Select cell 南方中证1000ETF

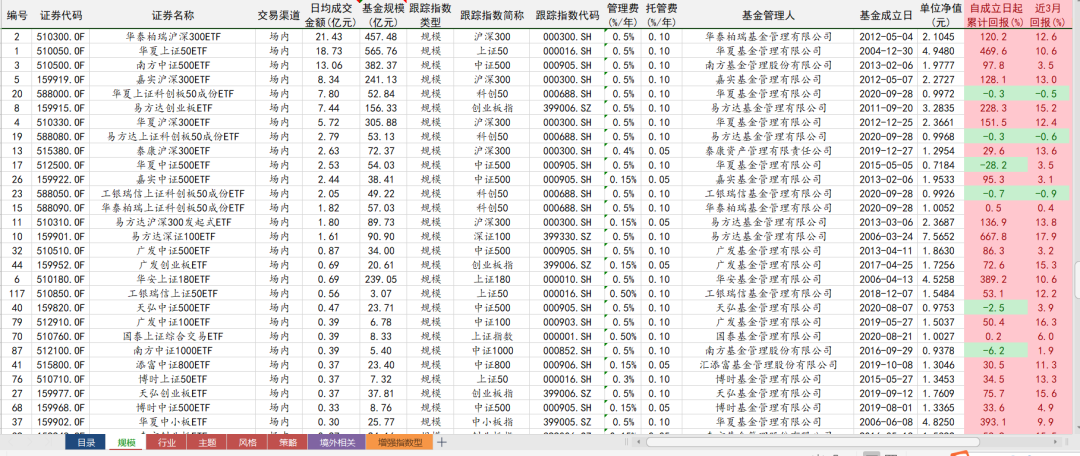pos(172,351)
